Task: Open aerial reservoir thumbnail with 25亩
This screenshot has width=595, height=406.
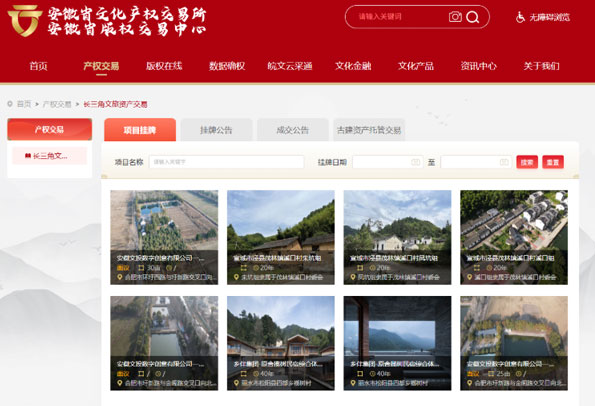Action: (514, 343)
